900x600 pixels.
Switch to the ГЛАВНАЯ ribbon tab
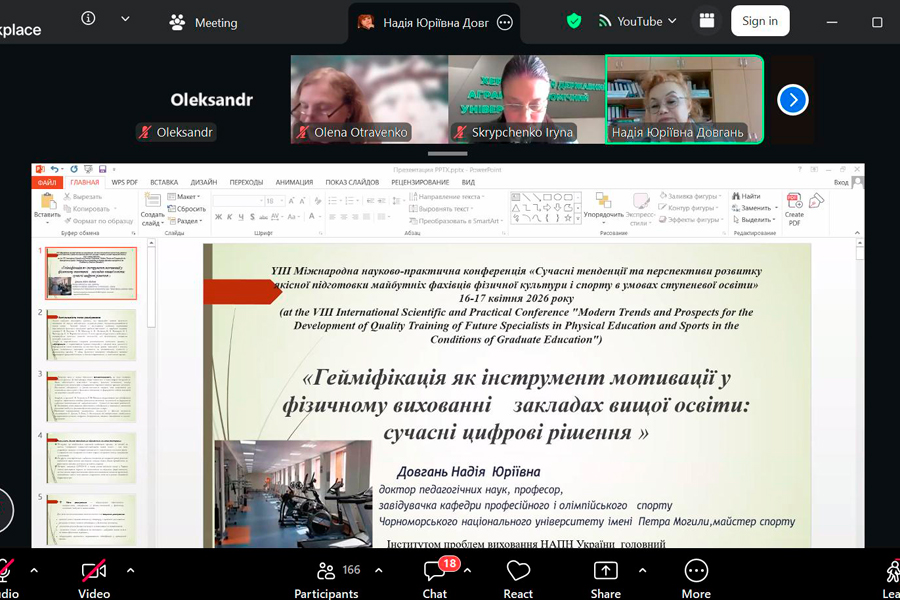(84, 183)
